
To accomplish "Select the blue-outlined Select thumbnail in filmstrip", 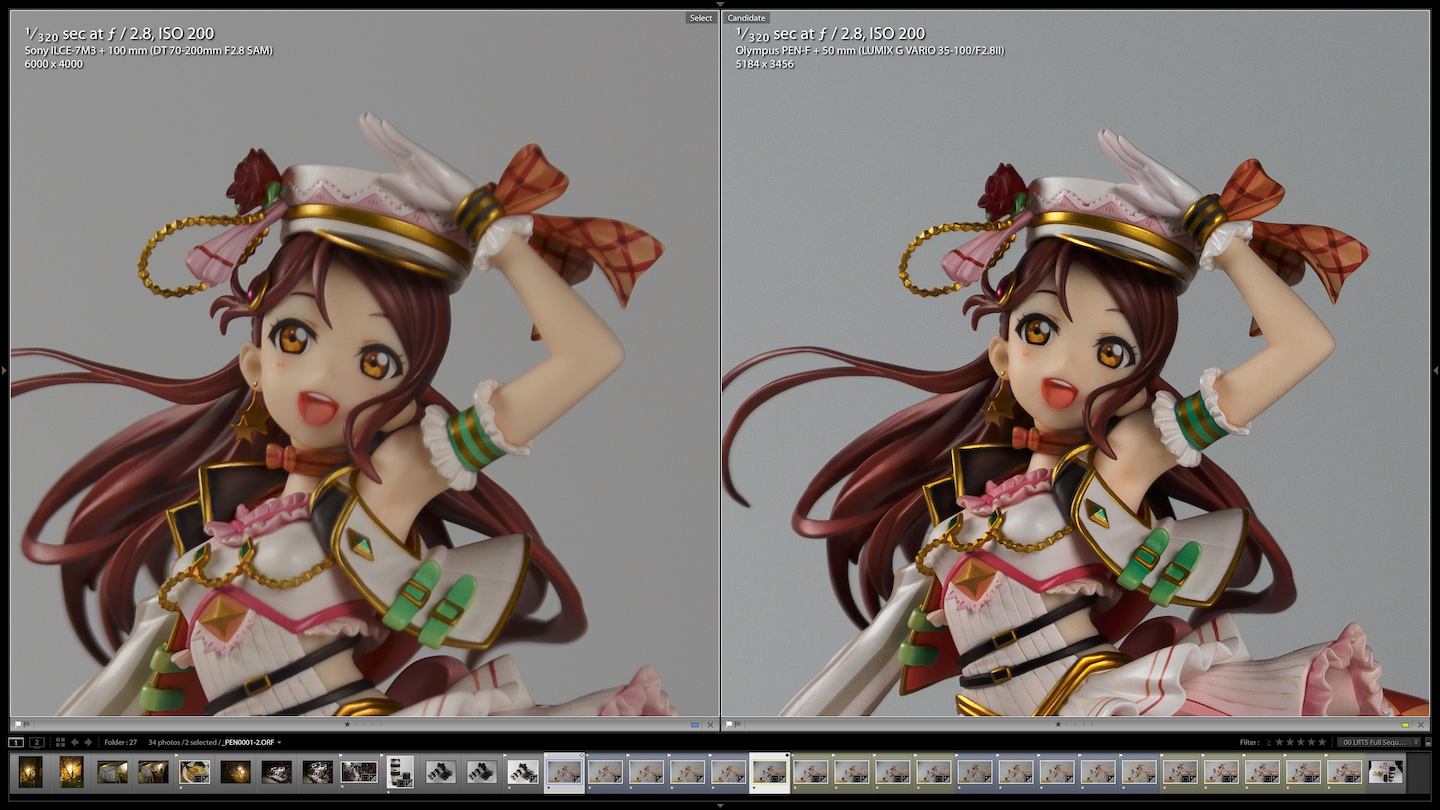I will [x=565, y=771].
